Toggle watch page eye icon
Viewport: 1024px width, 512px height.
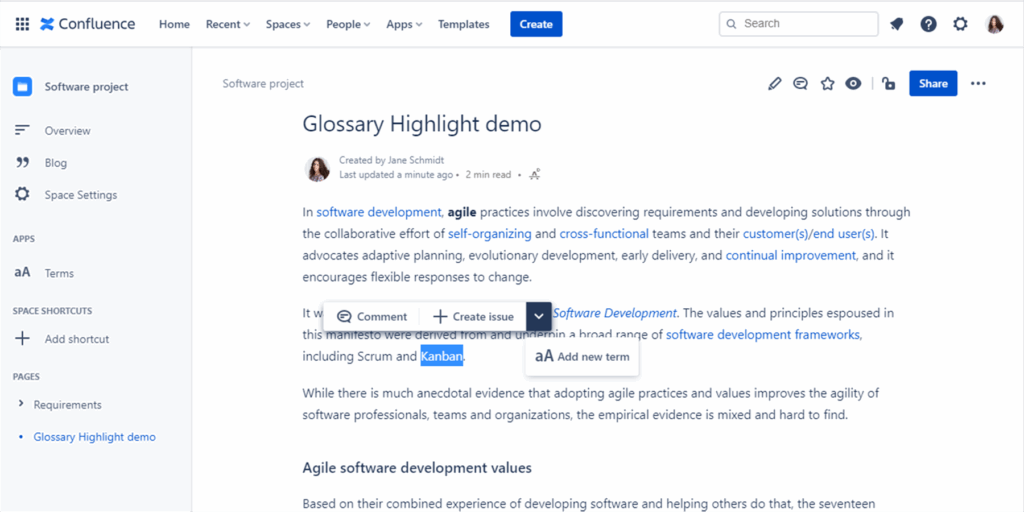click(853, 84)
